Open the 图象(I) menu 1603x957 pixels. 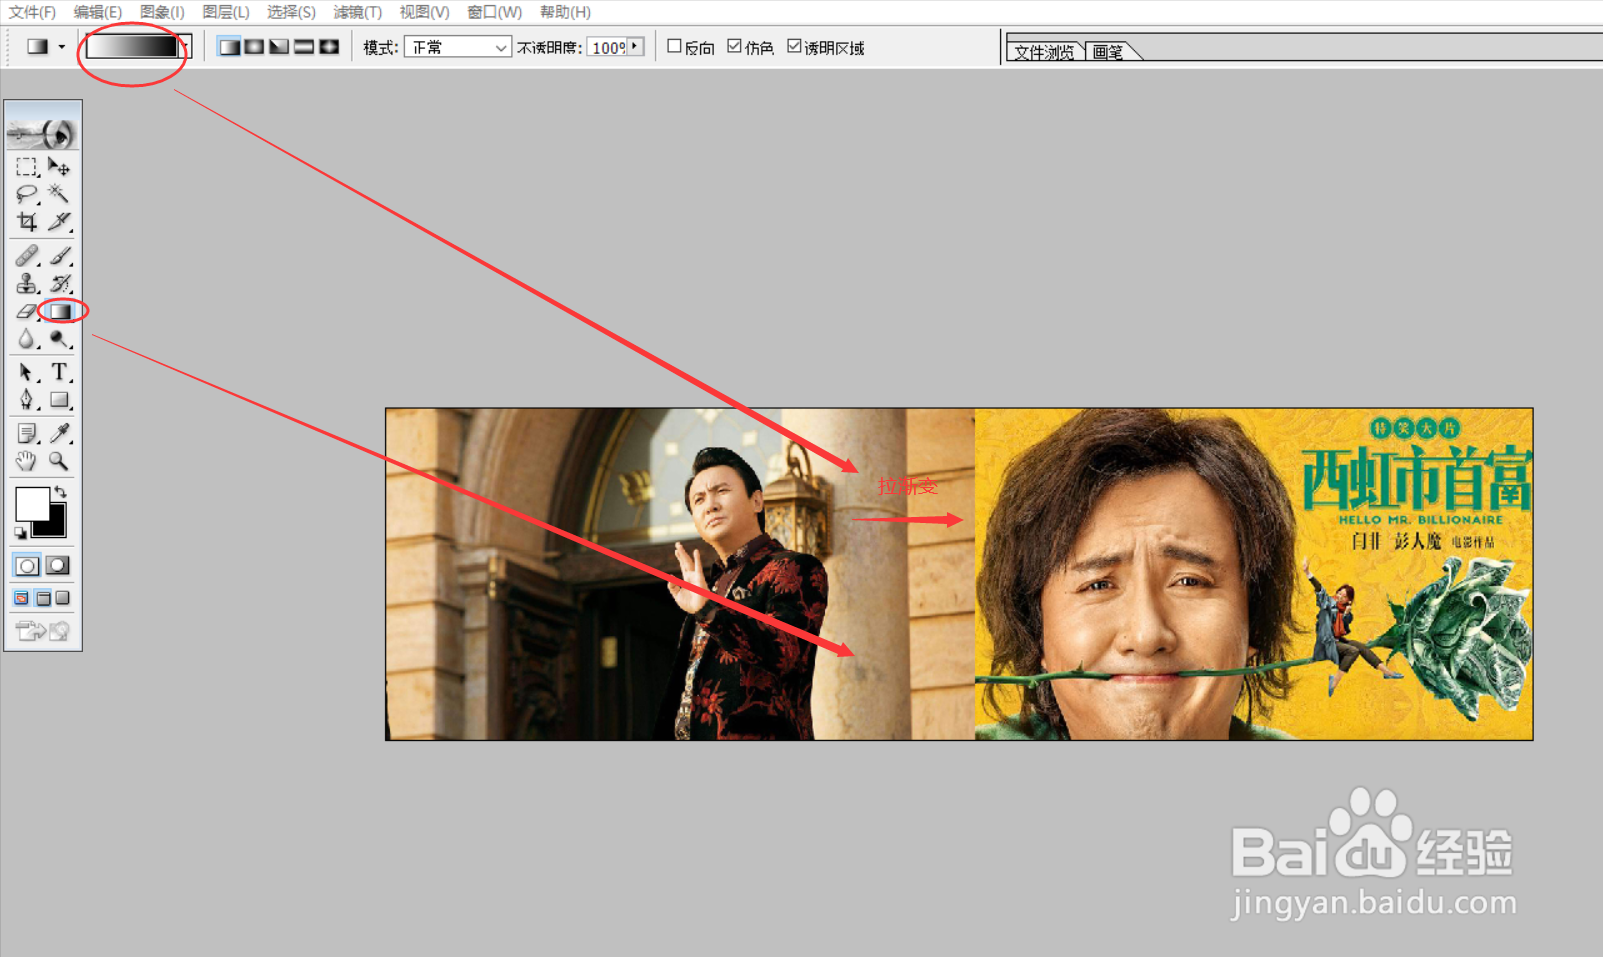162,12
